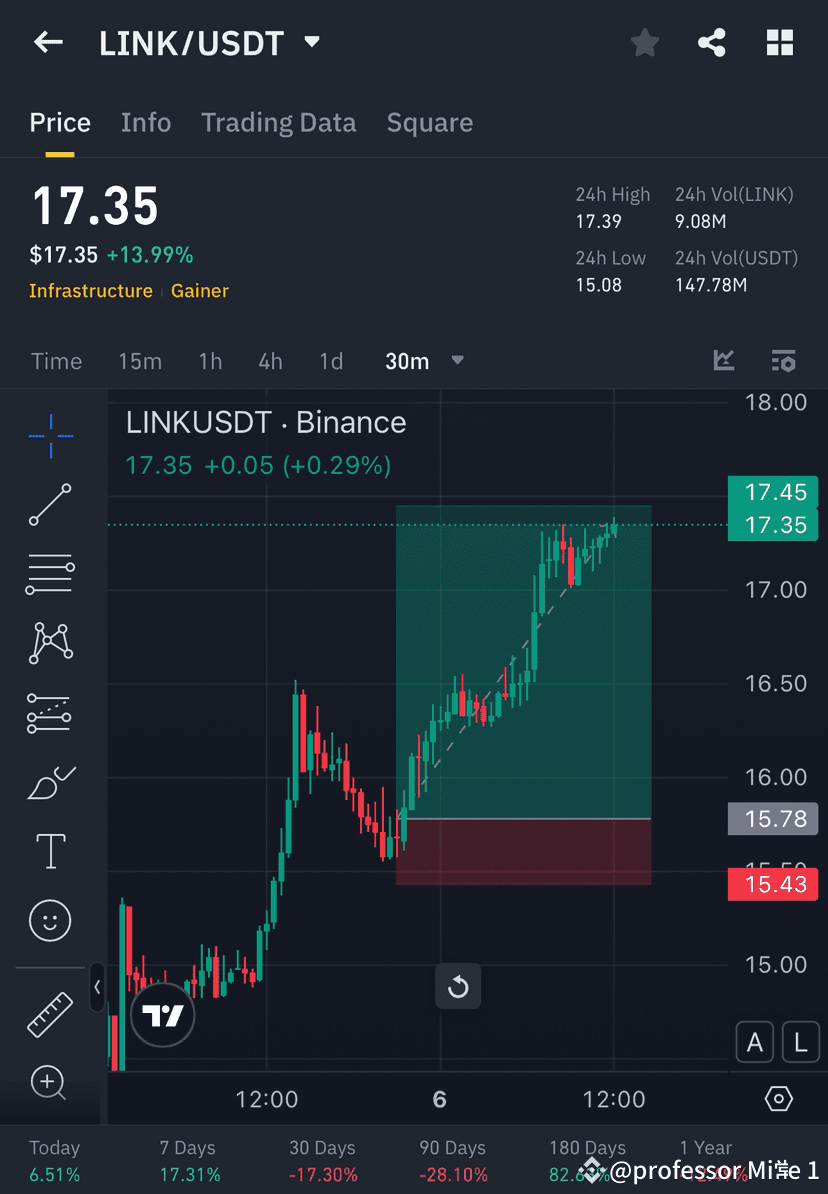Toggle the favorite star for LINK/USDT
The height and width of the screenshot is (1194, 828).
[644, 42]
